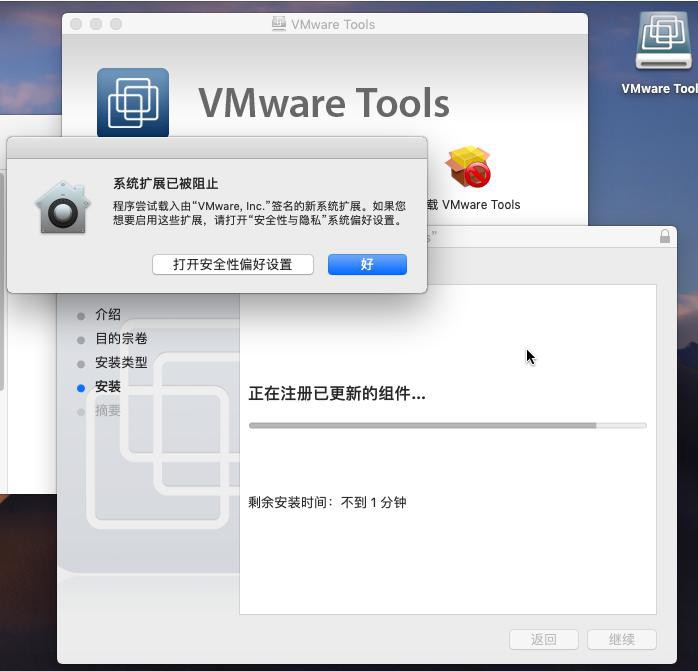Click the small disk icon in window title
This screenshot has height=671, width=698.
click(279, 24)
